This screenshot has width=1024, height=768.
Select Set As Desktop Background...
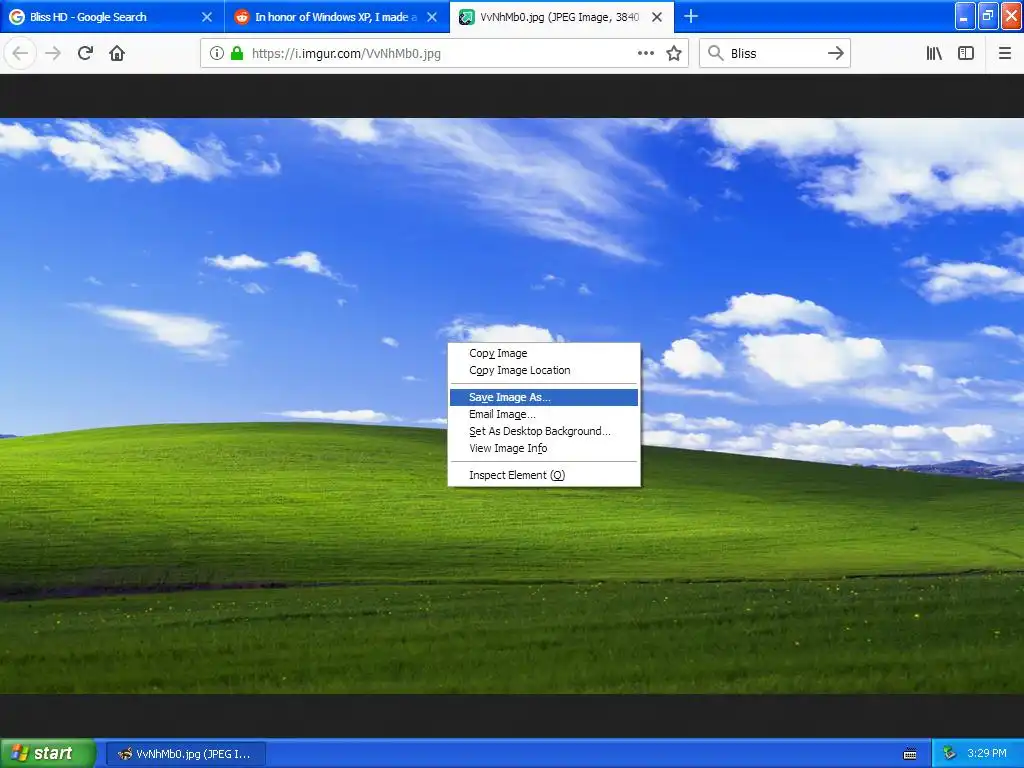[x=544, y=431]
